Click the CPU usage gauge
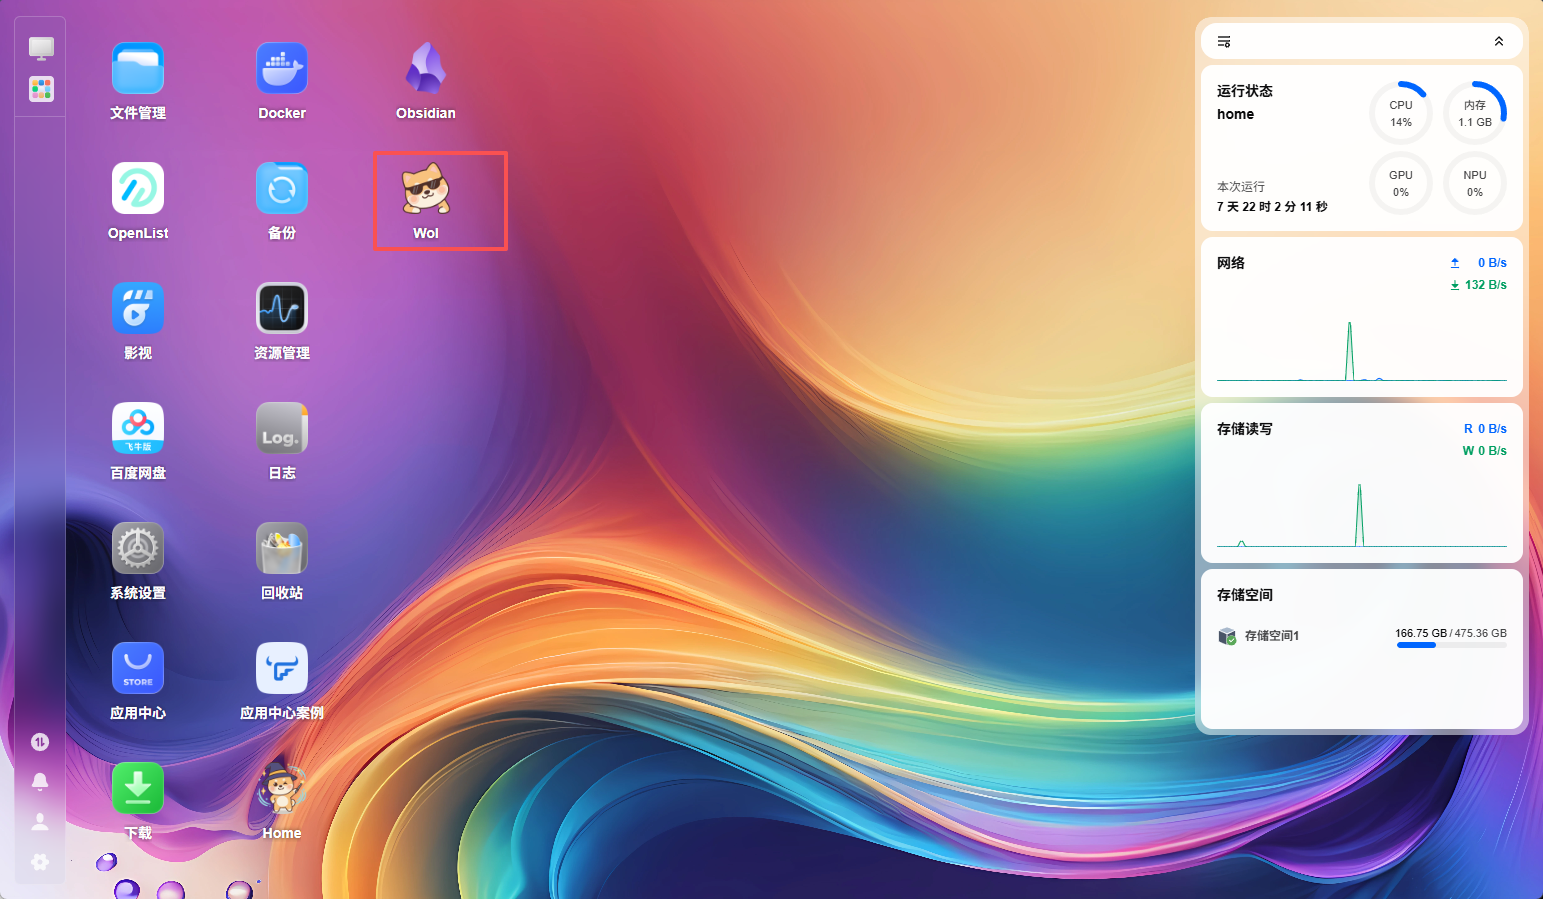Screen dimensions: 1543x899 [x=1401, y=113]
